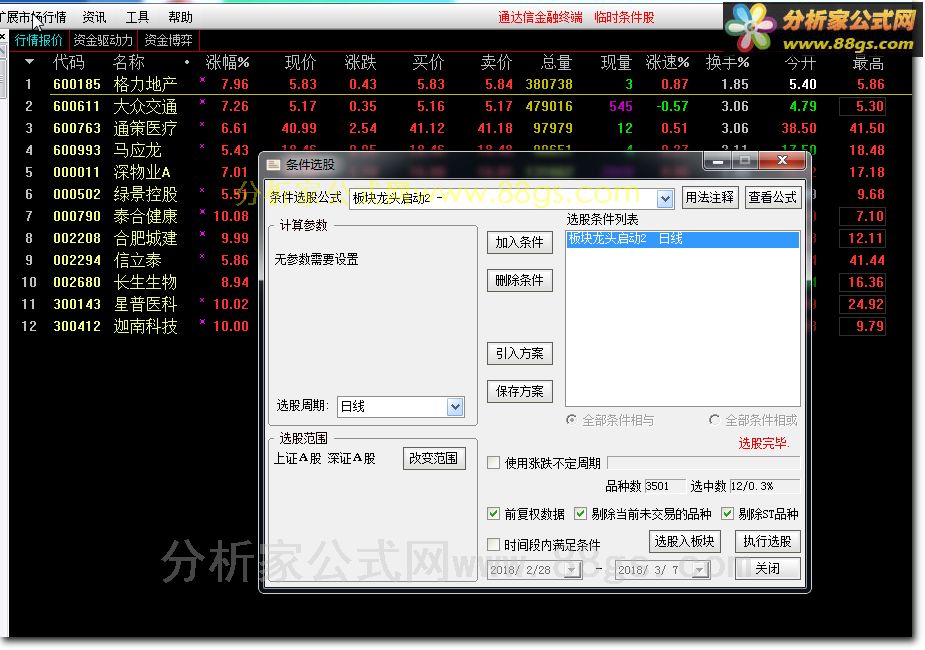Toggle 使用涨跌不定周期 checkbox
This screenshot has height=650, width=925.
tap(494, 463)
